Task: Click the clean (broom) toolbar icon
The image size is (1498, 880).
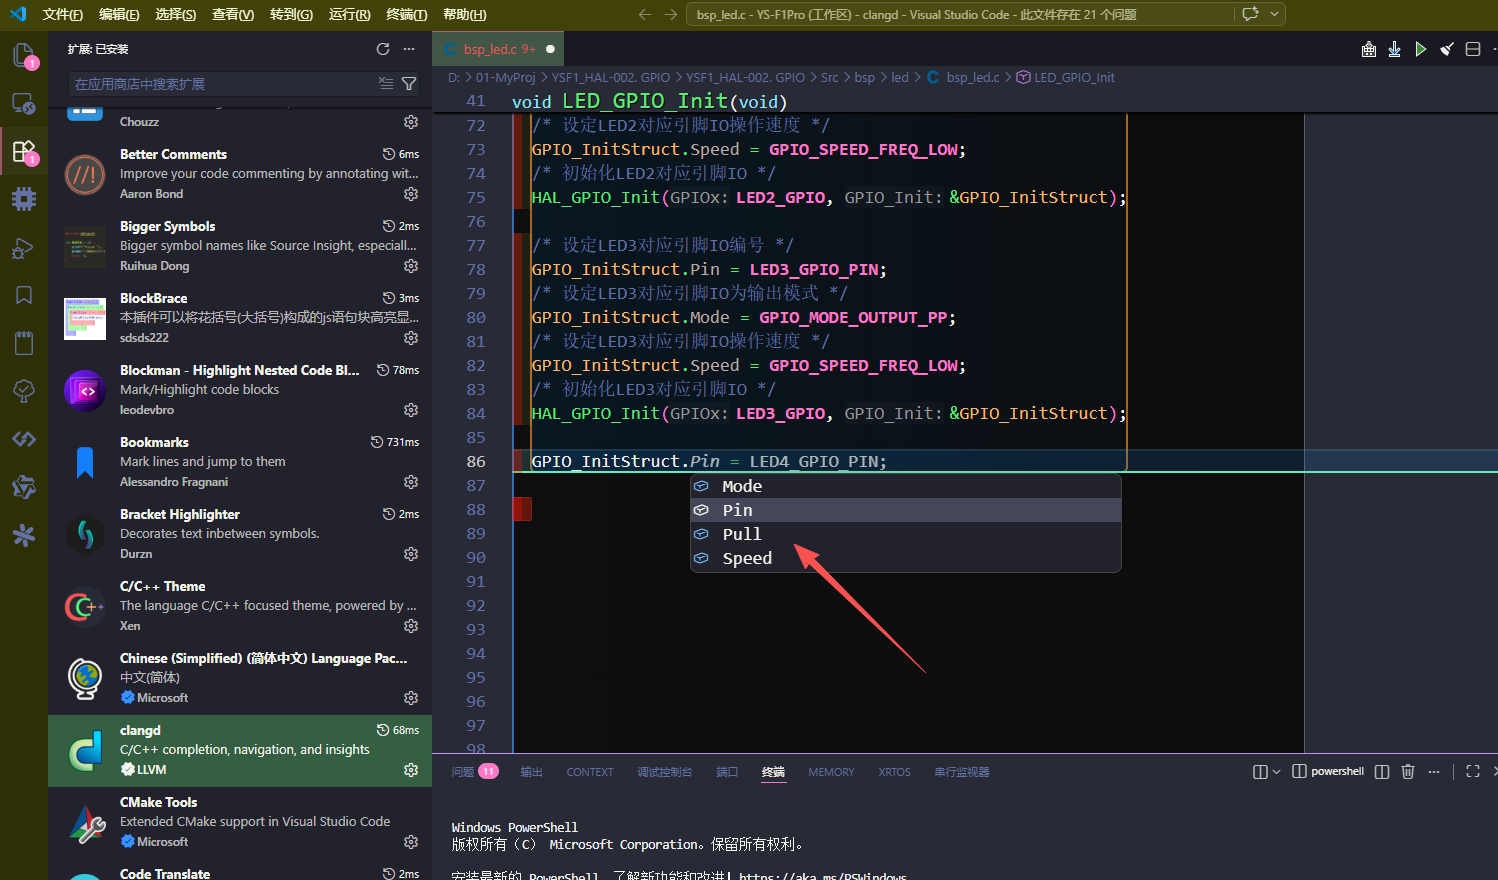Action: 1446,49
